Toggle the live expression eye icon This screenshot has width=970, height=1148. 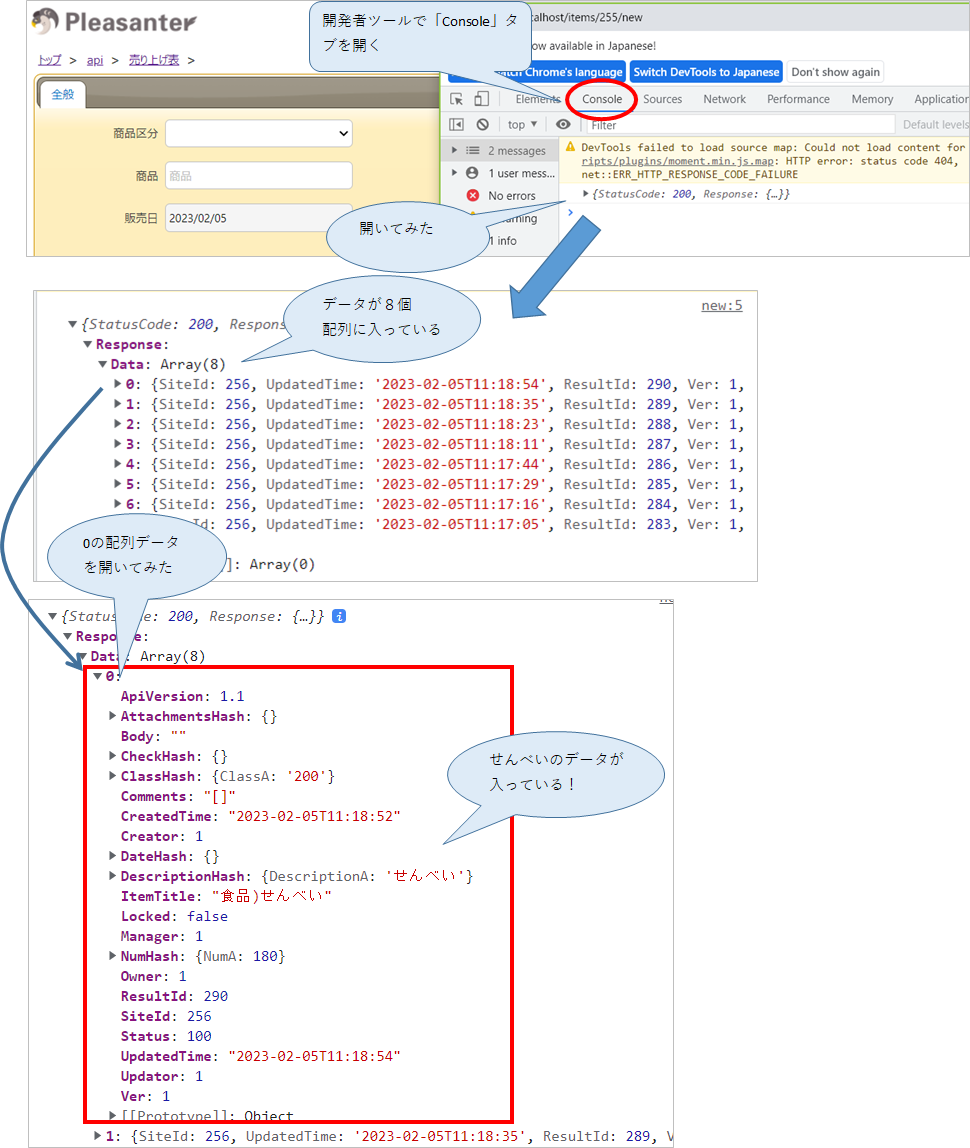[x=562, y=125]
